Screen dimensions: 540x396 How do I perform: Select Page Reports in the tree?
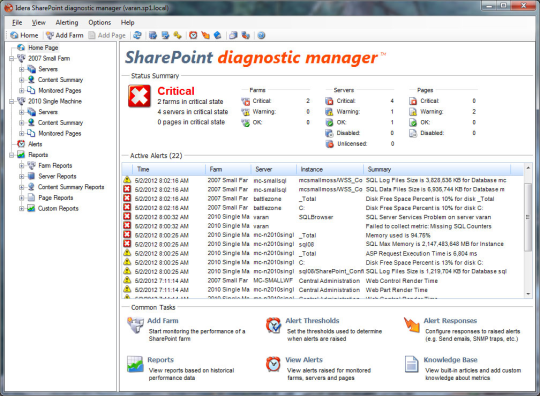click(56, 198)
